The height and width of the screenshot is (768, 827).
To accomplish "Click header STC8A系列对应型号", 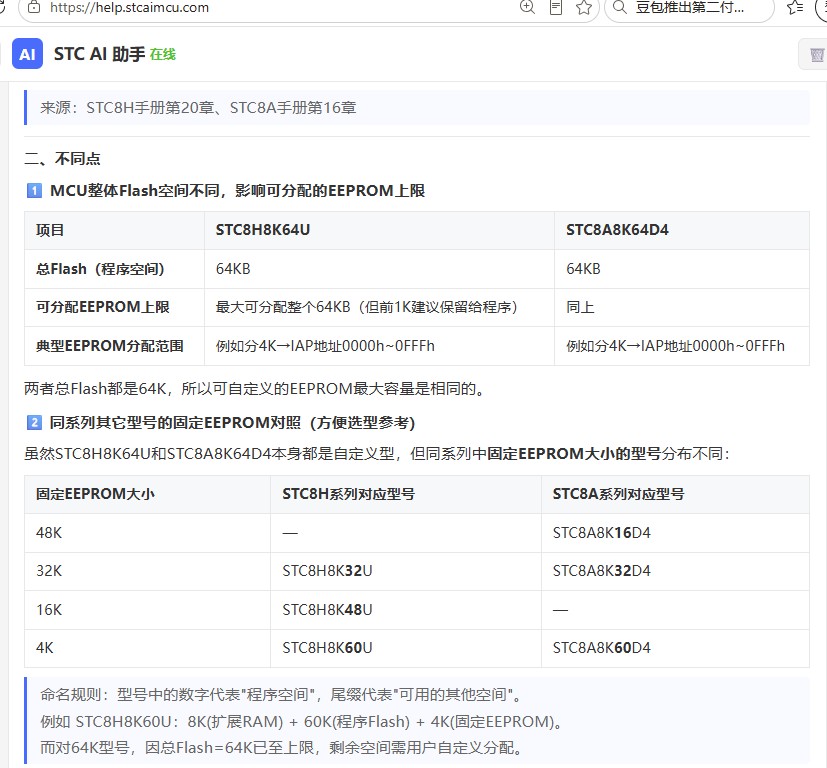I will (619, 494).
